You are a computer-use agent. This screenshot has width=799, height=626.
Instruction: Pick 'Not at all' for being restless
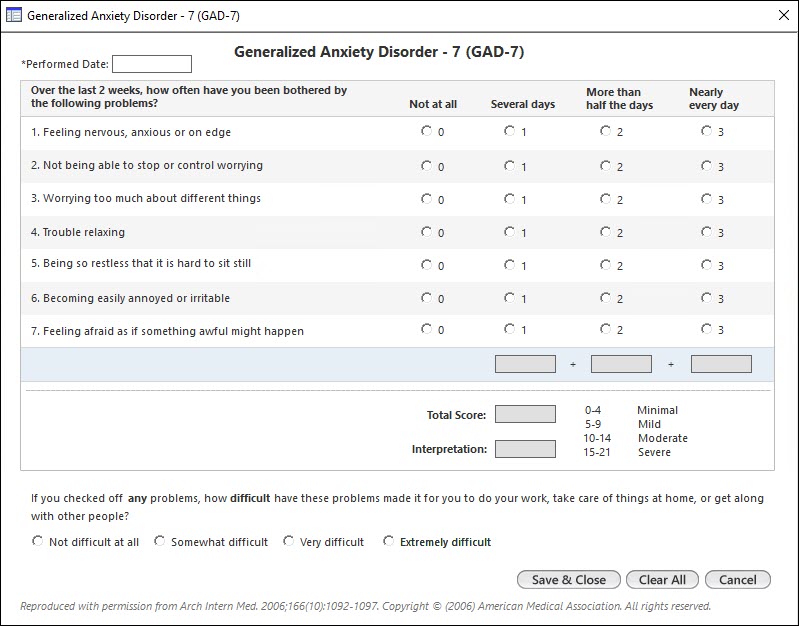click(427, 265)
